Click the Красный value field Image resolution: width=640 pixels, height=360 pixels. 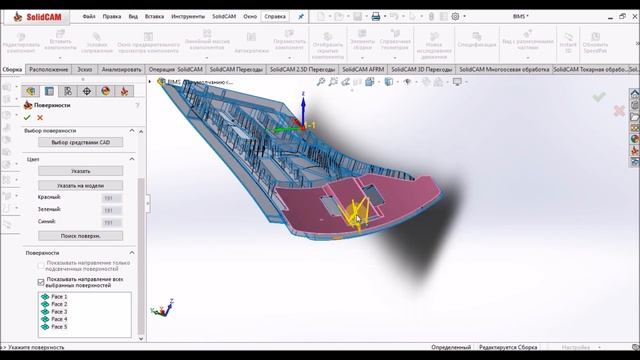pyautogui.click(x=111, y=198)
